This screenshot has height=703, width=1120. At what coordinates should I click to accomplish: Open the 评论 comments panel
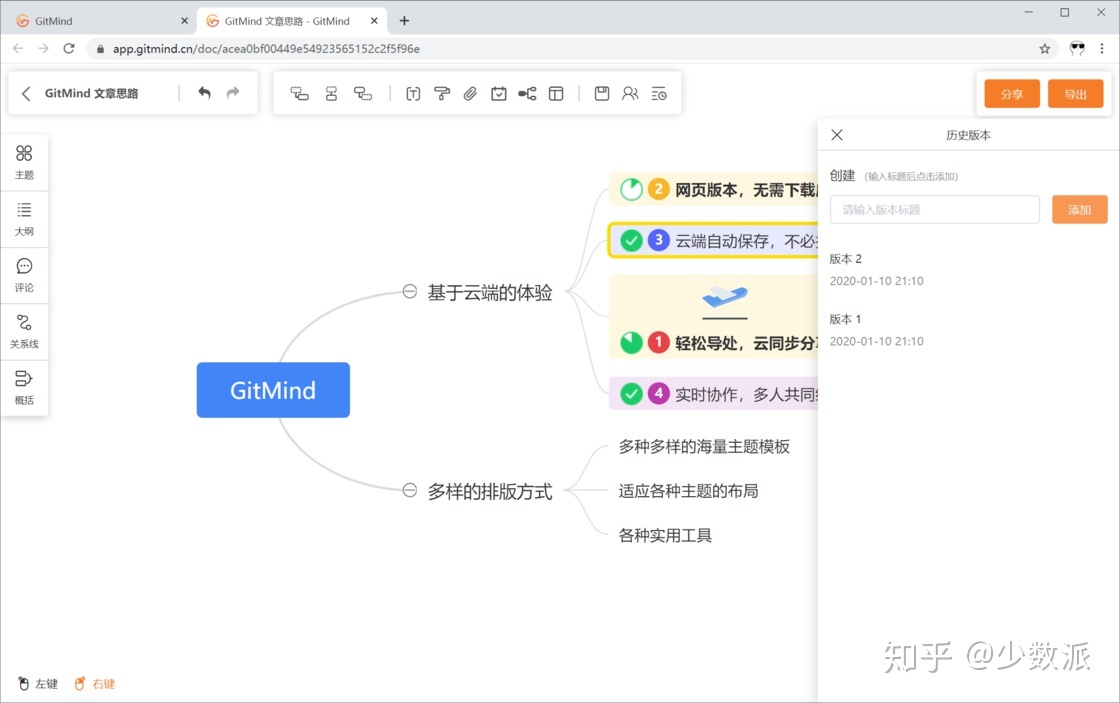pyautogui.click(x=24, y=274)
